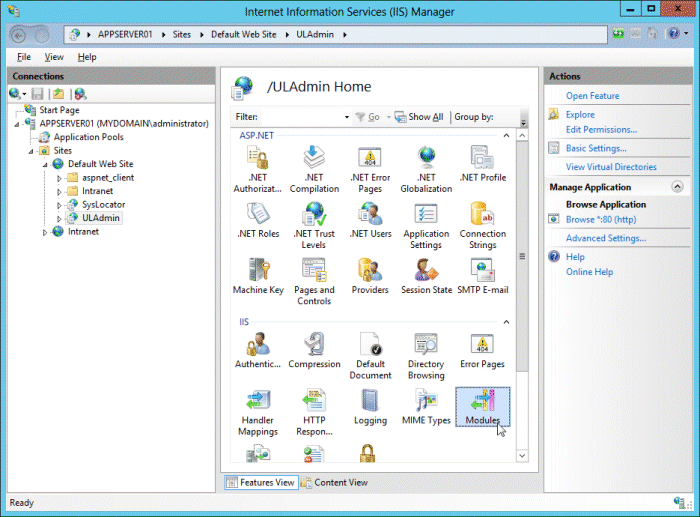
Task: Select Default Web Site in breadcrumb path
Action: pos(244,34)
